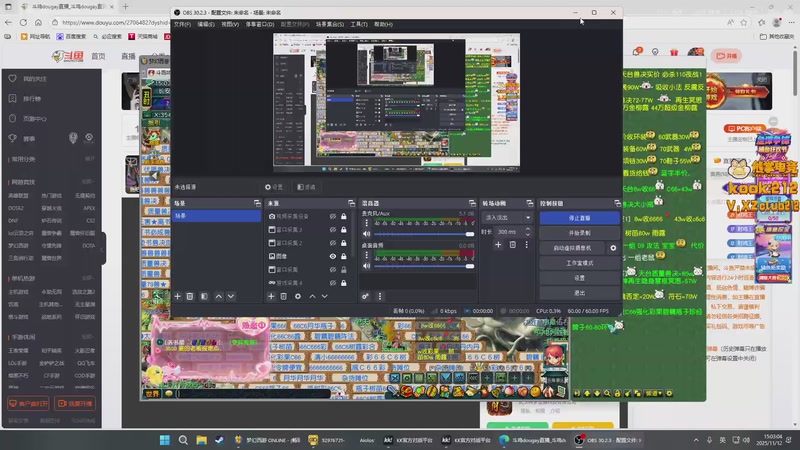
Task: Open the 编辑(E) menu in OBS
Action: pos(206,24)
